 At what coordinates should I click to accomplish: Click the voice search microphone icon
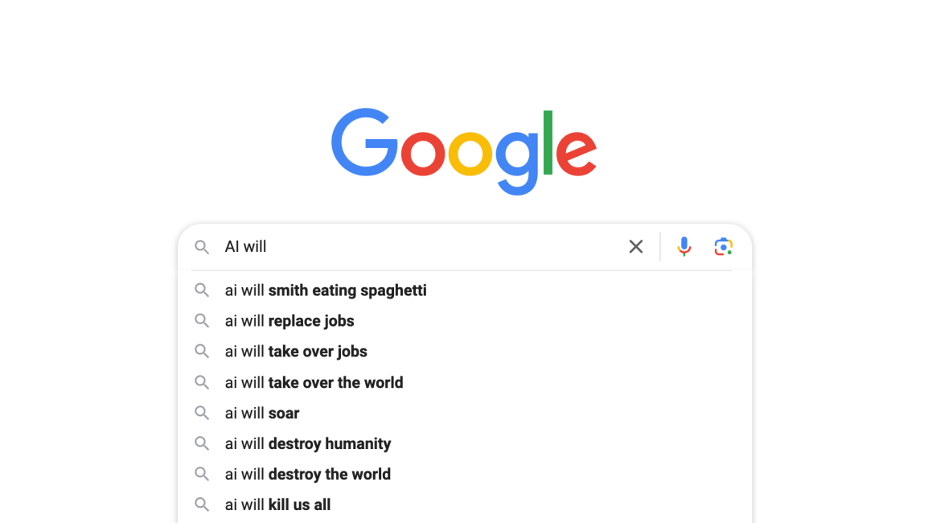click(x=684, y=247)
